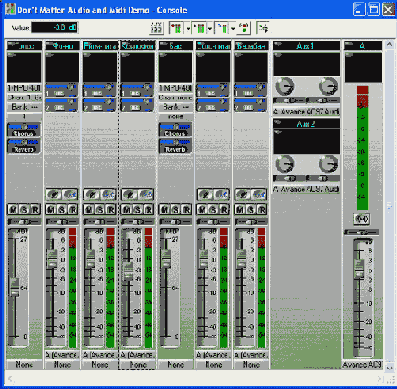Screen dimensions: 397x389
Task: Click the stereo link button below the master meter
Action: click(362, 219)
